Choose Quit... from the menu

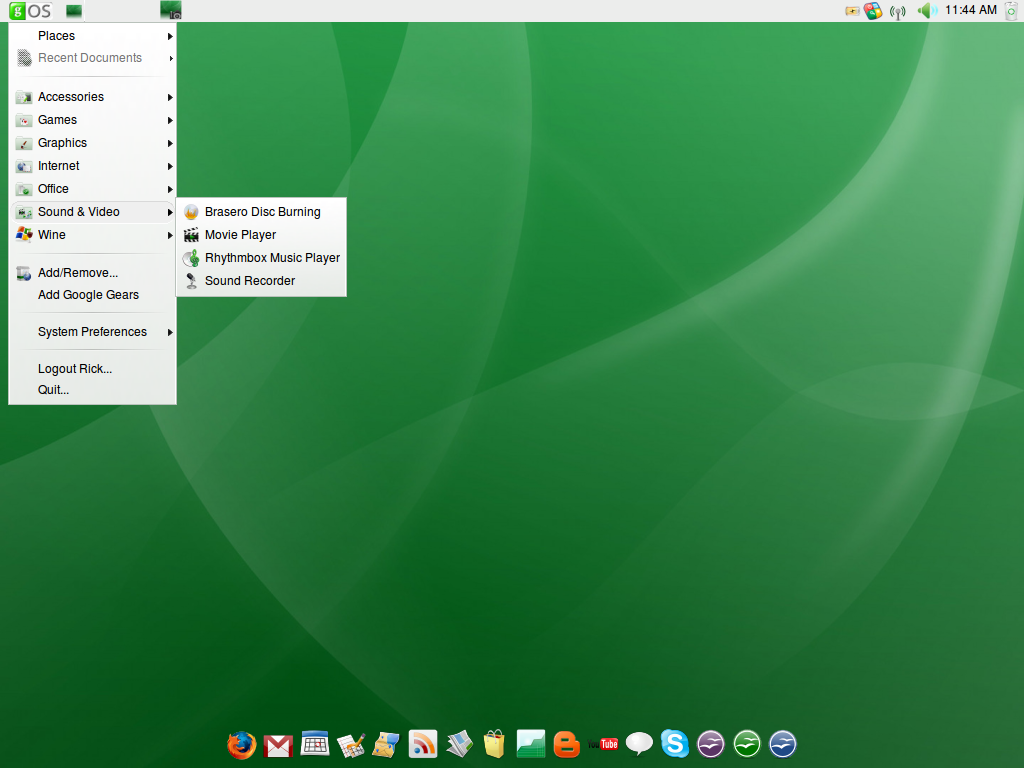pos(93,390)
